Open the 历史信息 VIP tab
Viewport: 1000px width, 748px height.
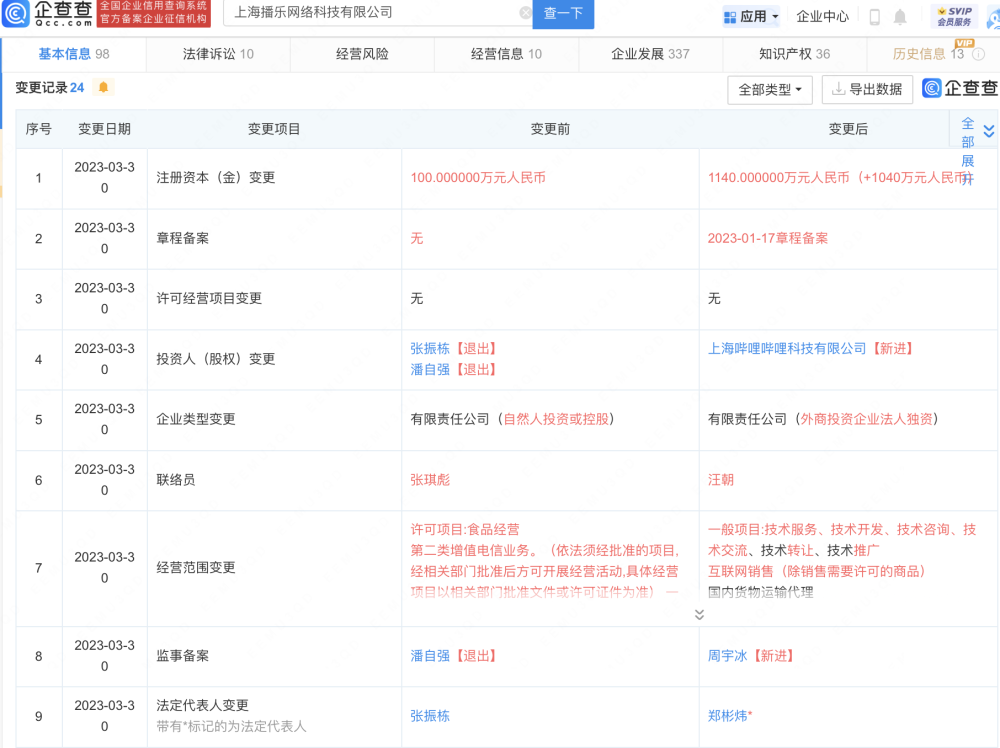(x=929, y=54)
